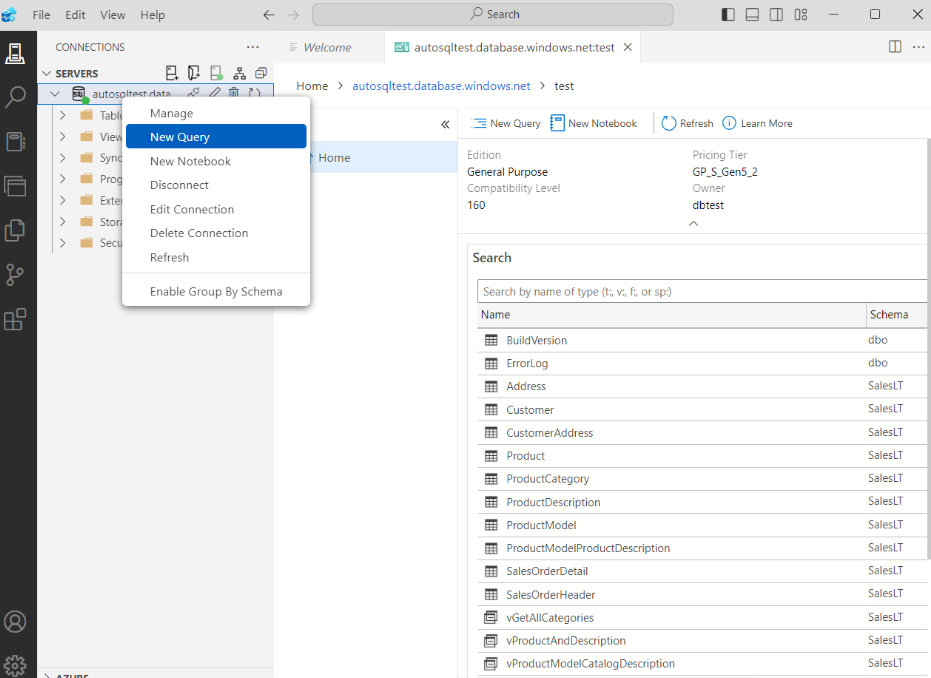Screen dimensions: 931x678
Task: Collapse the Home sidebar panel
Action: (445, 126)
